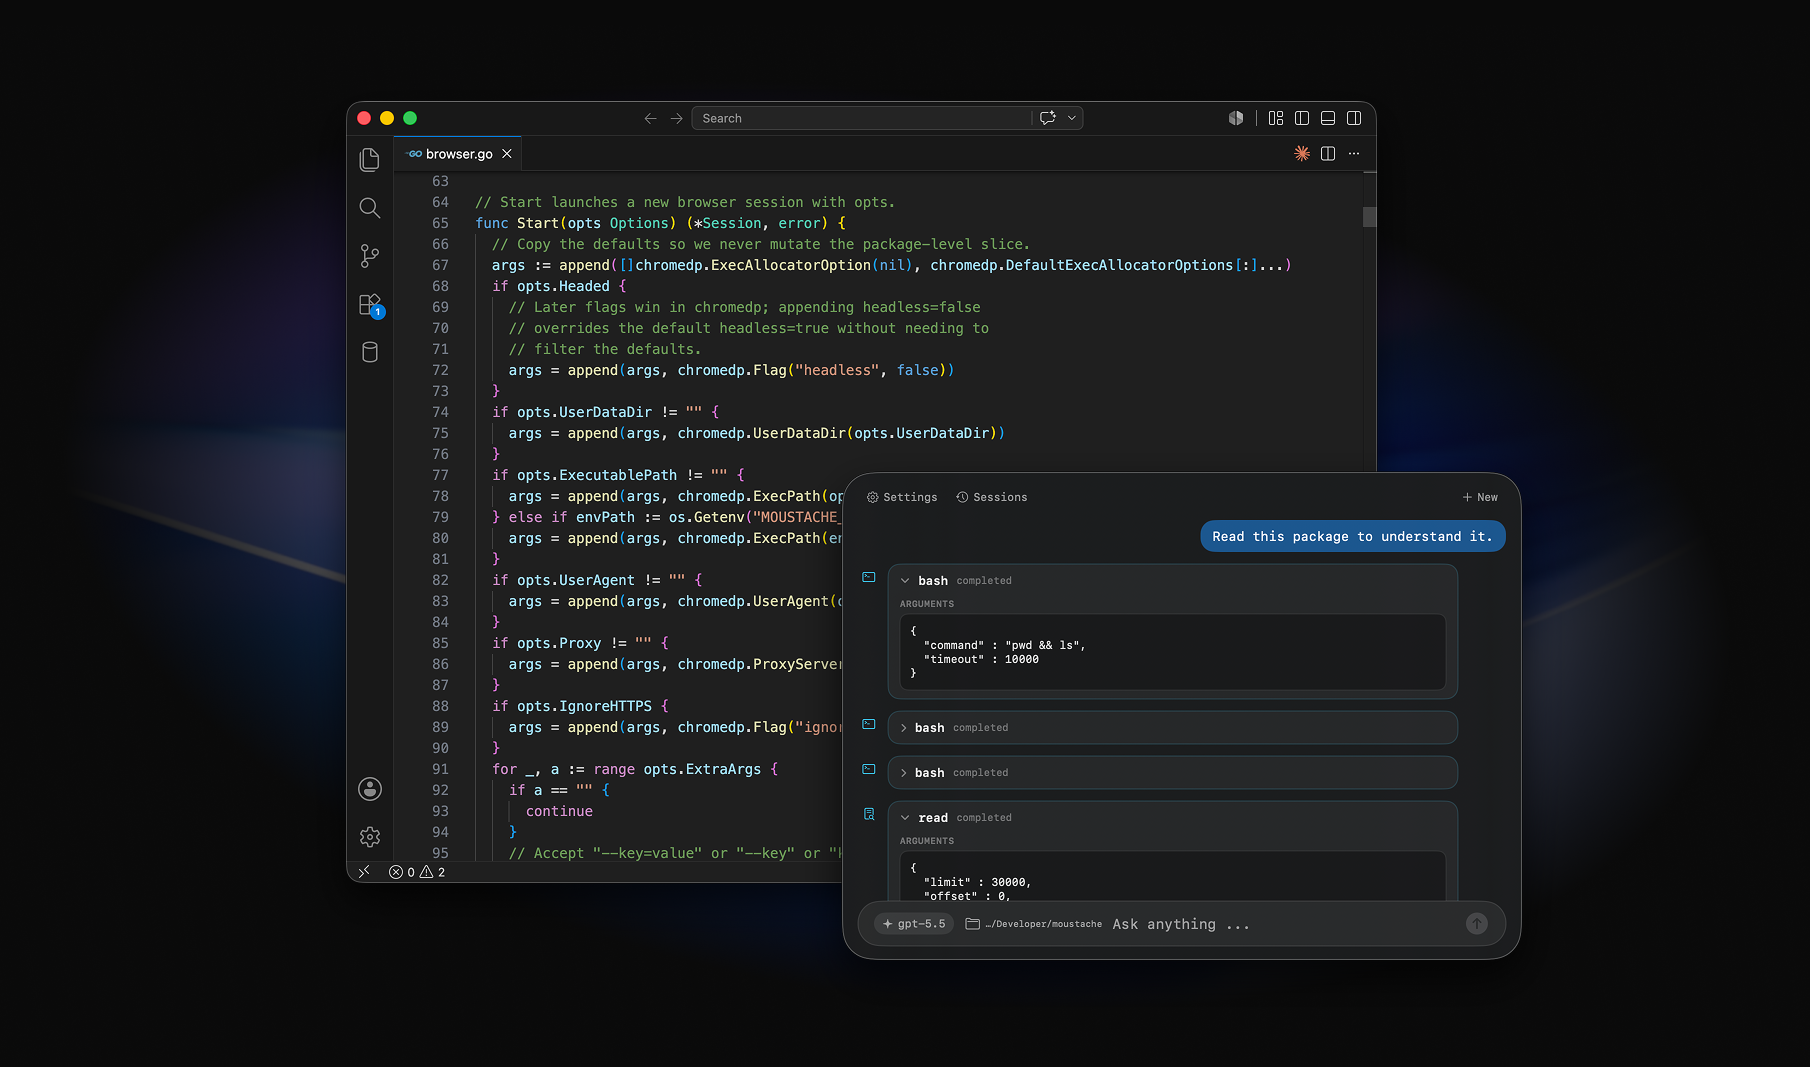Click line number 77 in the gutter
This screenshot has width=1810, height=1067.
pyautogui.click(x=440, y=475)
